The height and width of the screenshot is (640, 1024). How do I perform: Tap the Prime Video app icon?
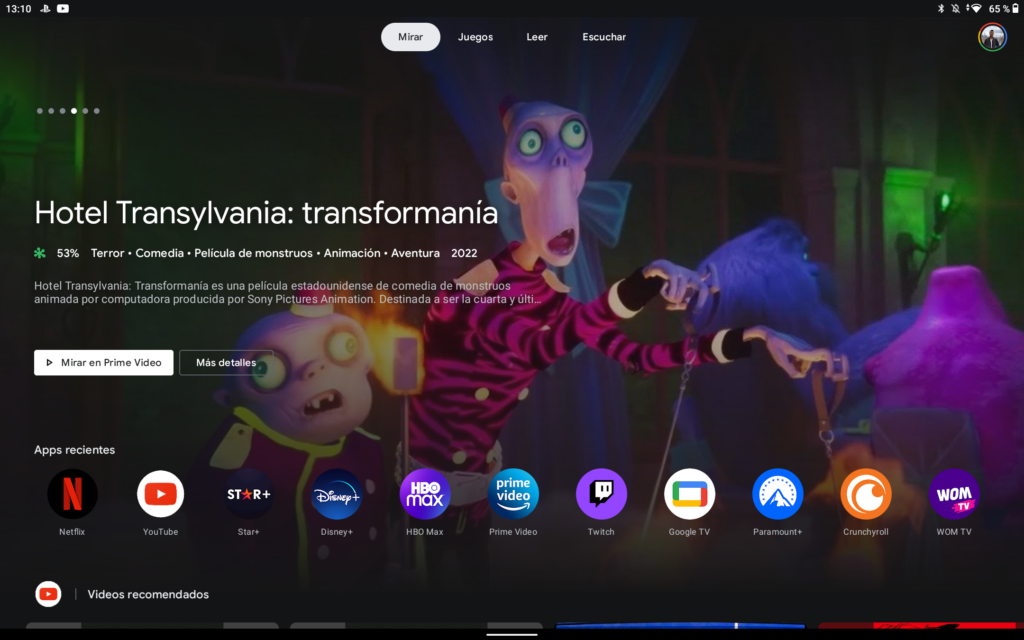point(513,494)
